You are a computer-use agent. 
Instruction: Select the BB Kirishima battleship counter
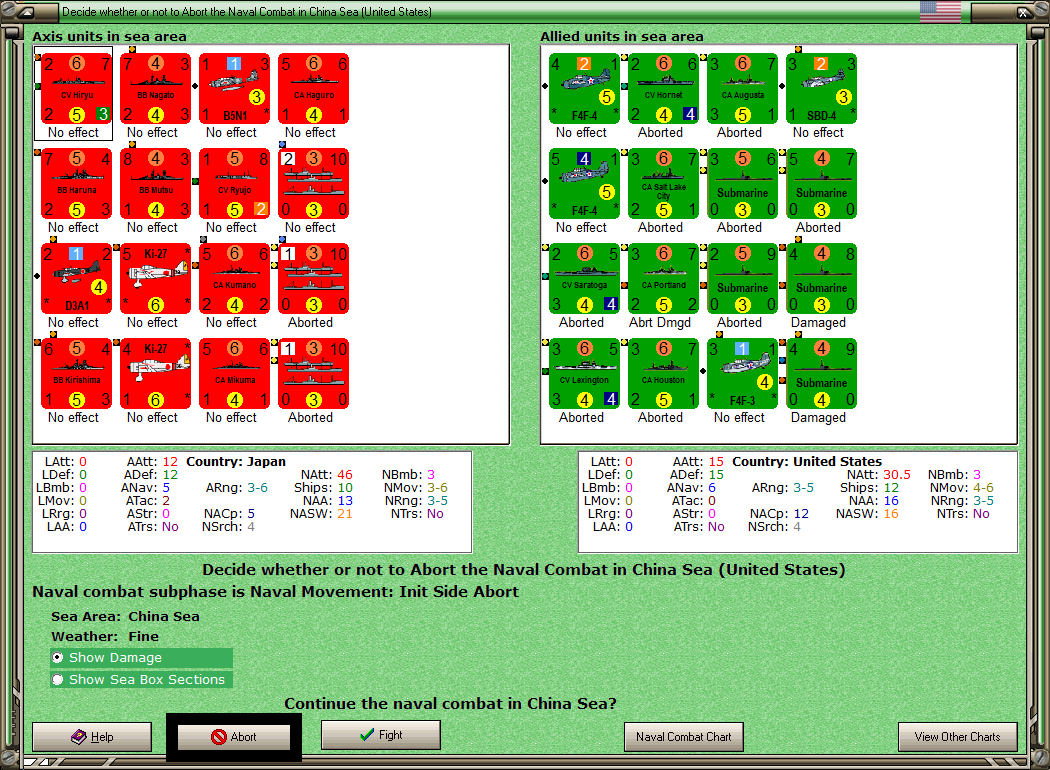point(77,374)
